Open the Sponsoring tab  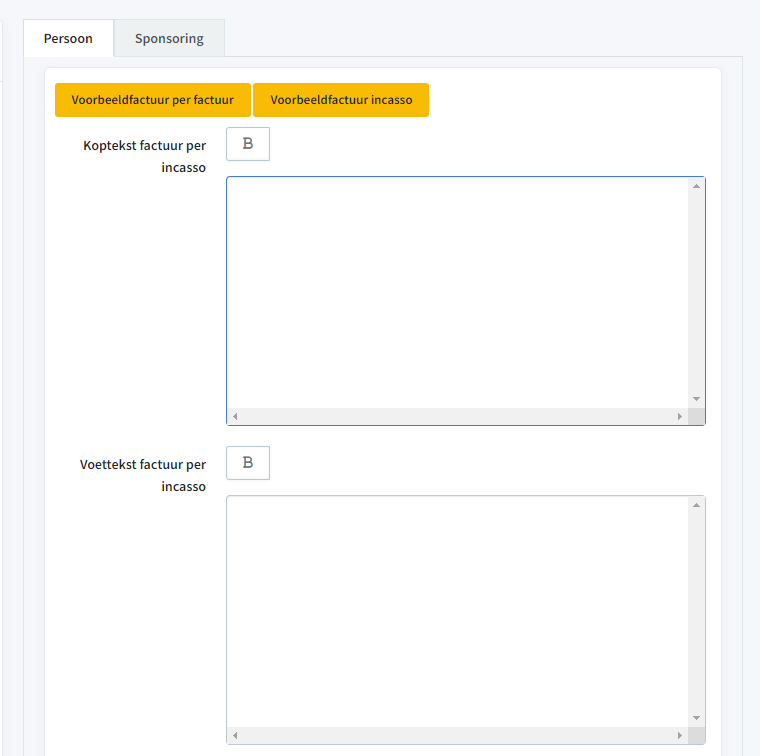coord(169,38)
